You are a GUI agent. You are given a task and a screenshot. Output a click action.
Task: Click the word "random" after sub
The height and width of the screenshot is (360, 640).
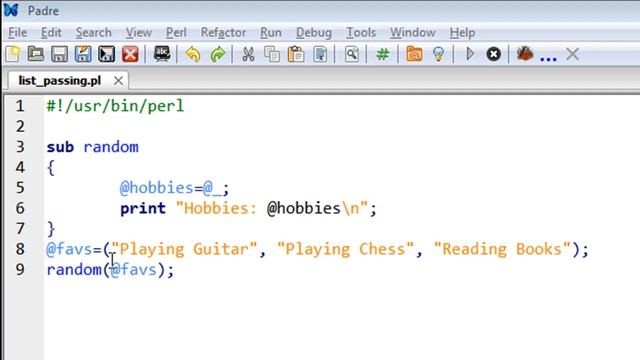(111, 147)
